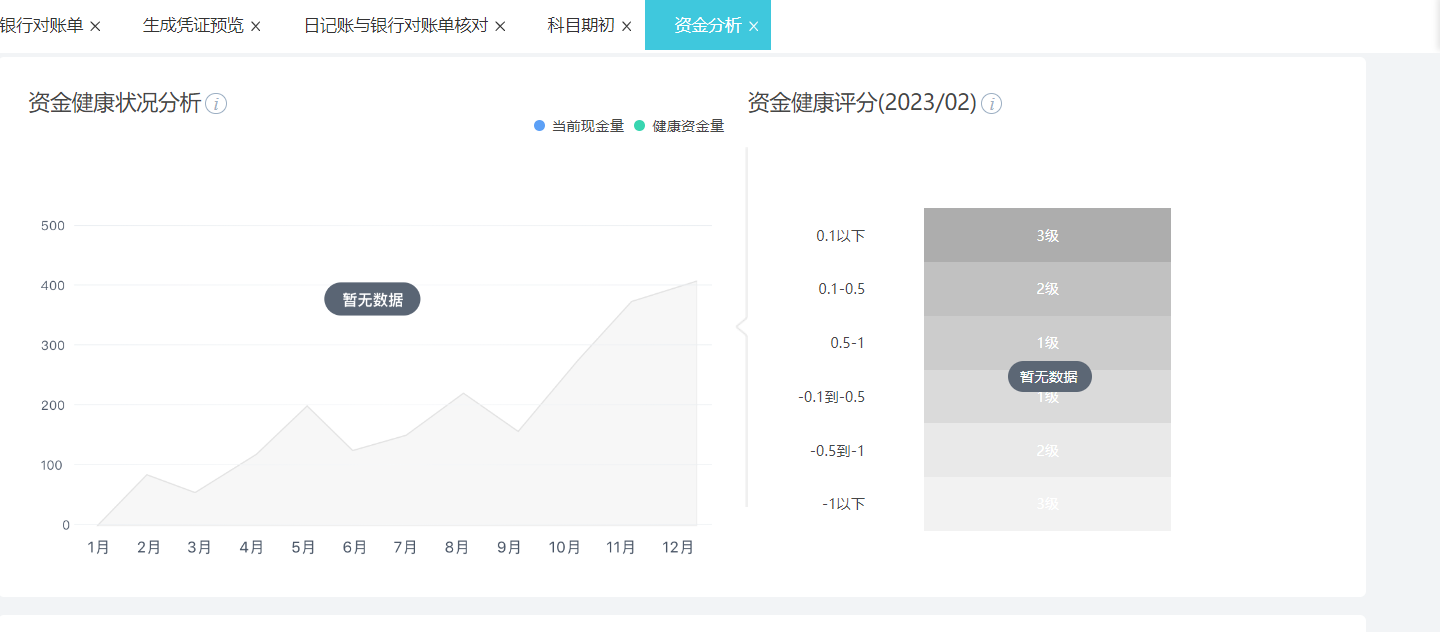
Task: Click the close × on 银行对账单 tab
Action: [93, 26]
